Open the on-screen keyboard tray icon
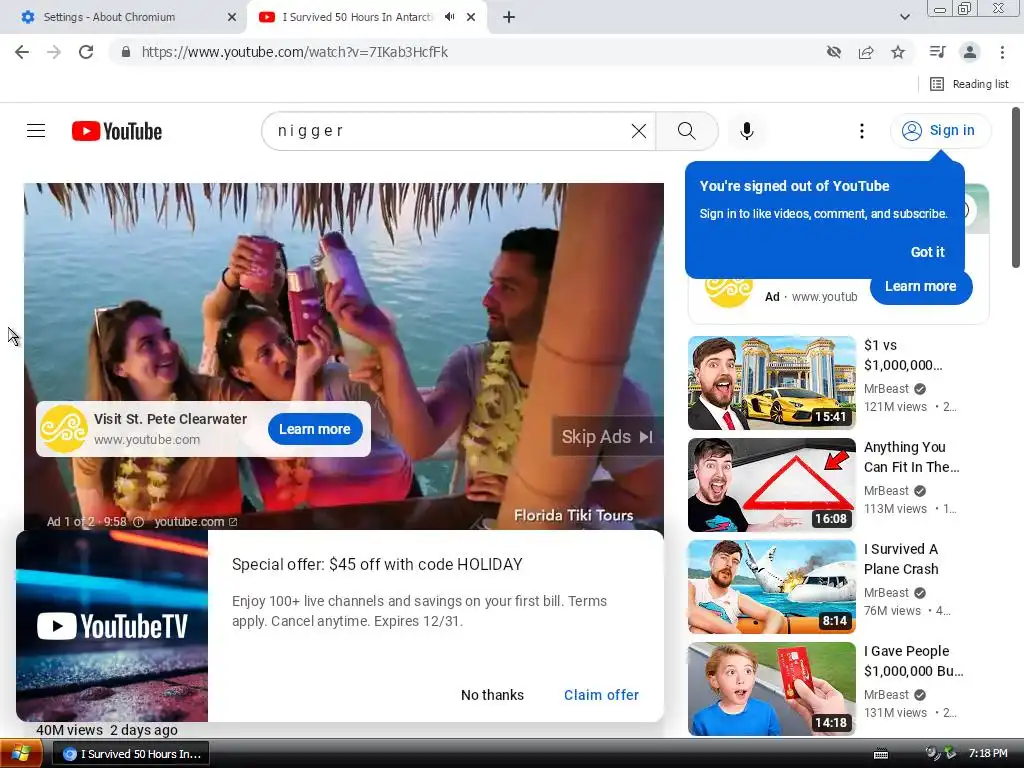 pyautogui.click(x=881, y=754)
